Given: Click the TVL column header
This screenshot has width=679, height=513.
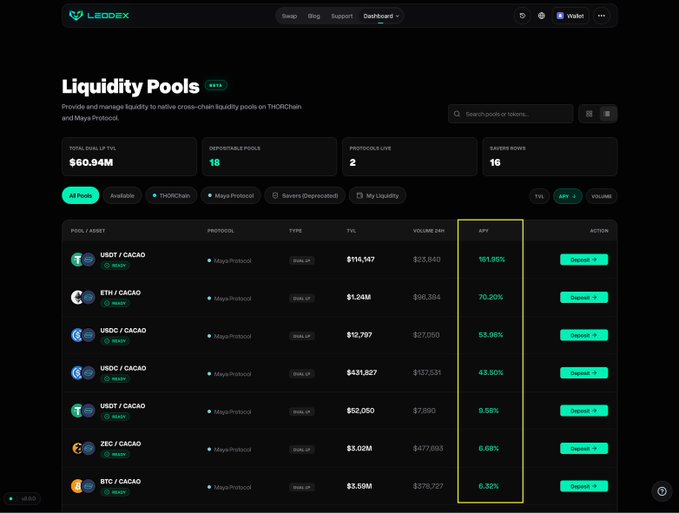Looking at the screenshot, I should [x=351, y=231].
